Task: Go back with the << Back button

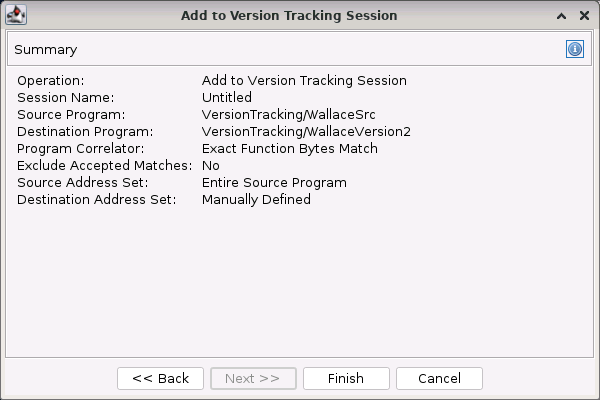Action: point(160,378)
